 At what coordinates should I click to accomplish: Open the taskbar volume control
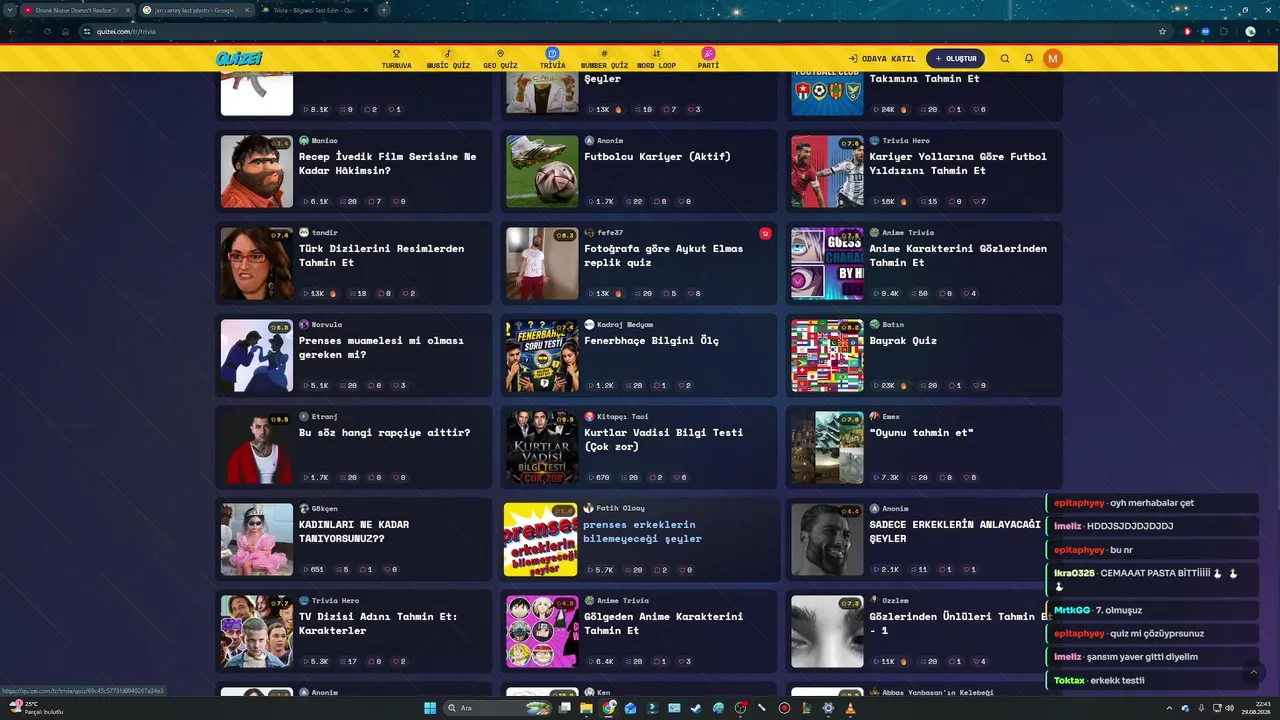(x=1229, y=708)
